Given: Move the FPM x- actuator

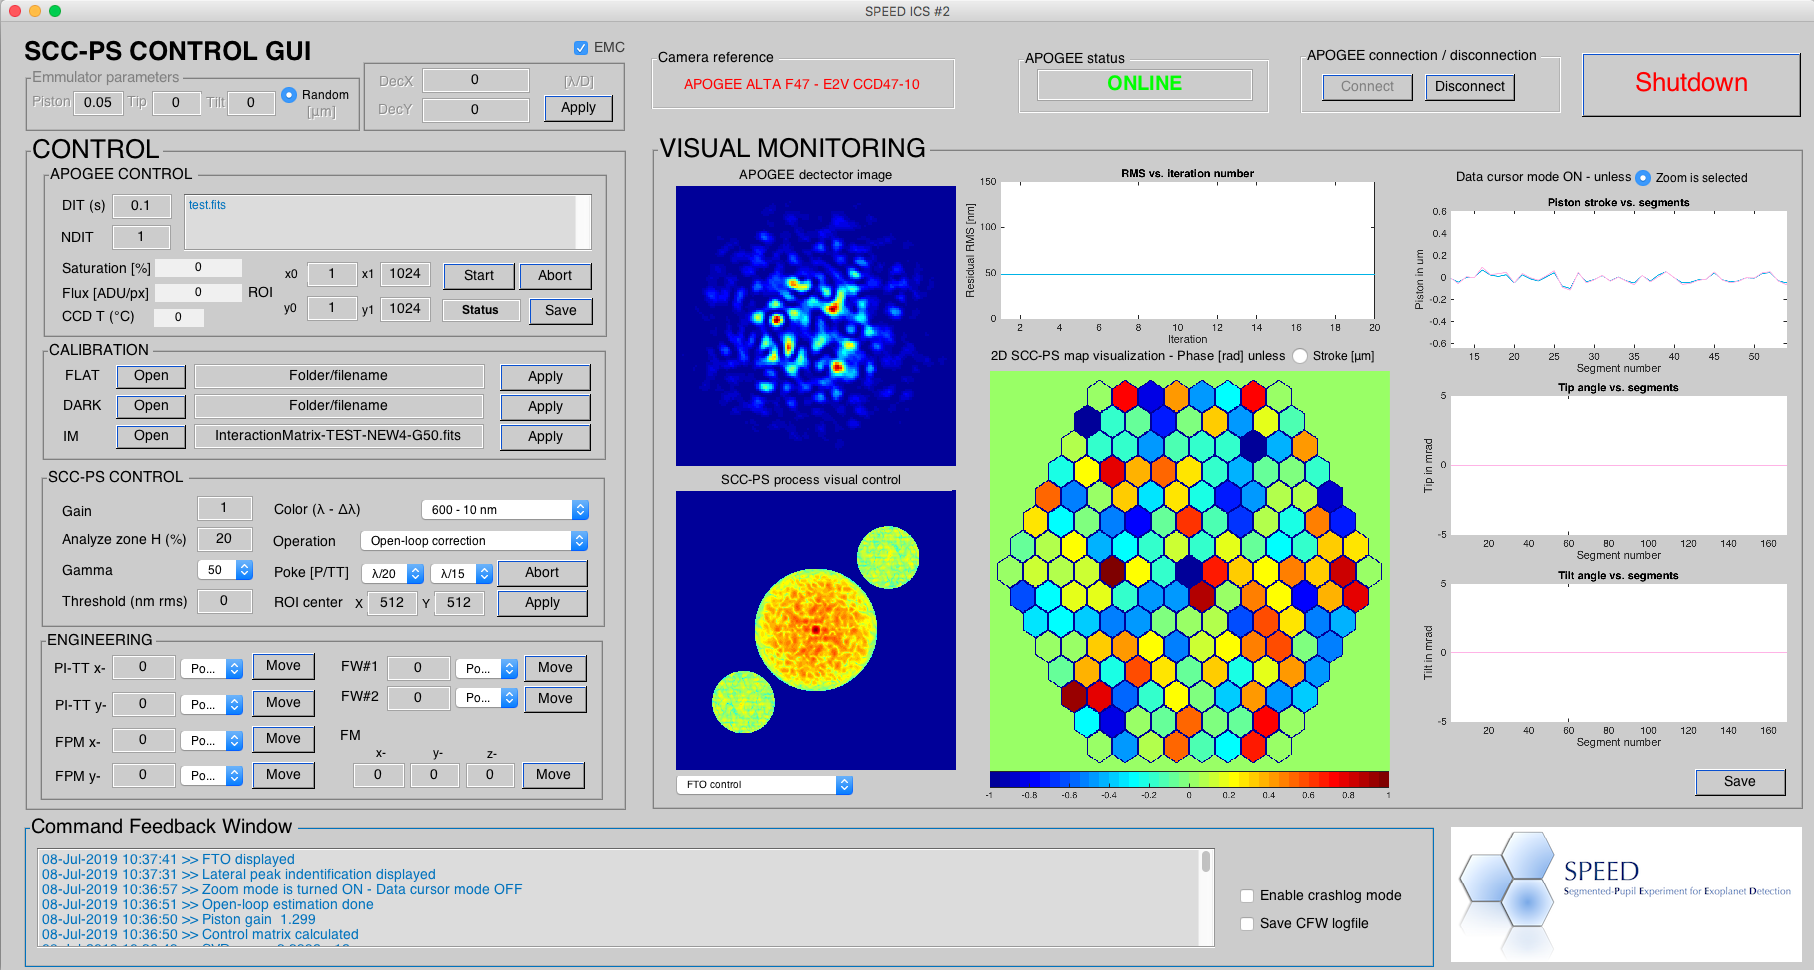Looking at the screenshot, I should point(283,739).
